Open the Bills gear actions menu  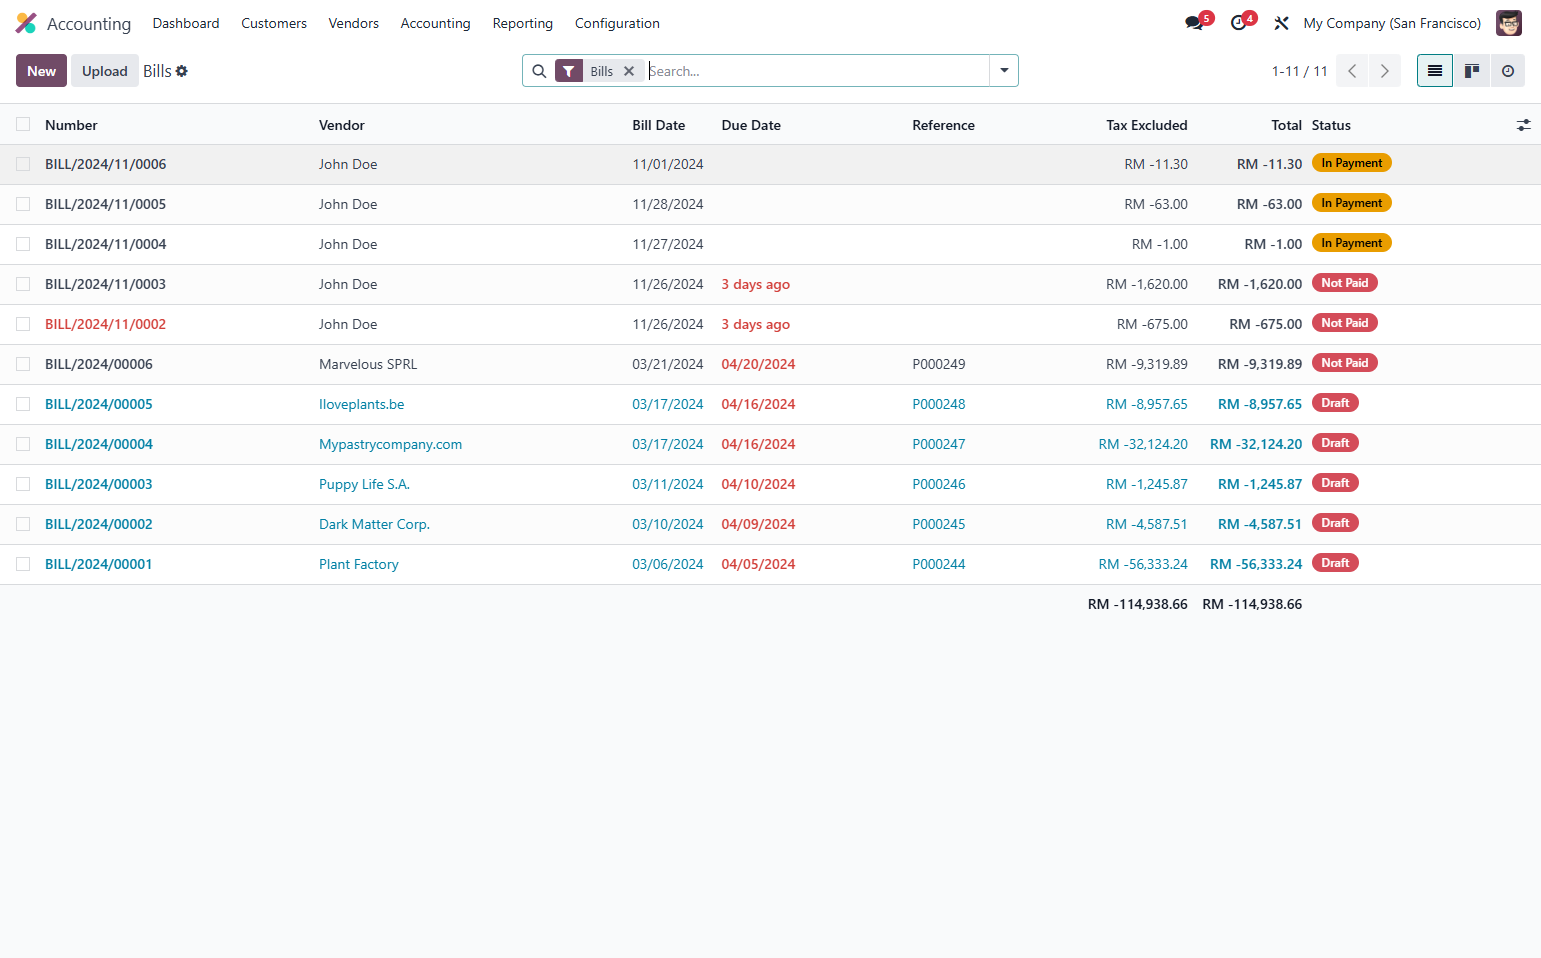coord(182,71)
